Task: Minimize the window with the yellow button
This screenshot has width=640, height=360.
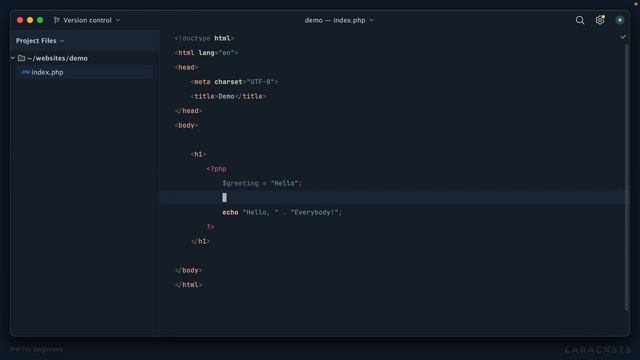Action: 30,20
